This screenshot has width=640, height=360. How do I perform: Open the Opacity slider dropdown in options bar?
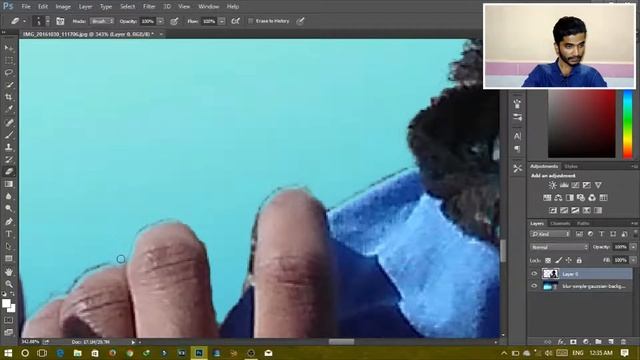coord(160,21)
